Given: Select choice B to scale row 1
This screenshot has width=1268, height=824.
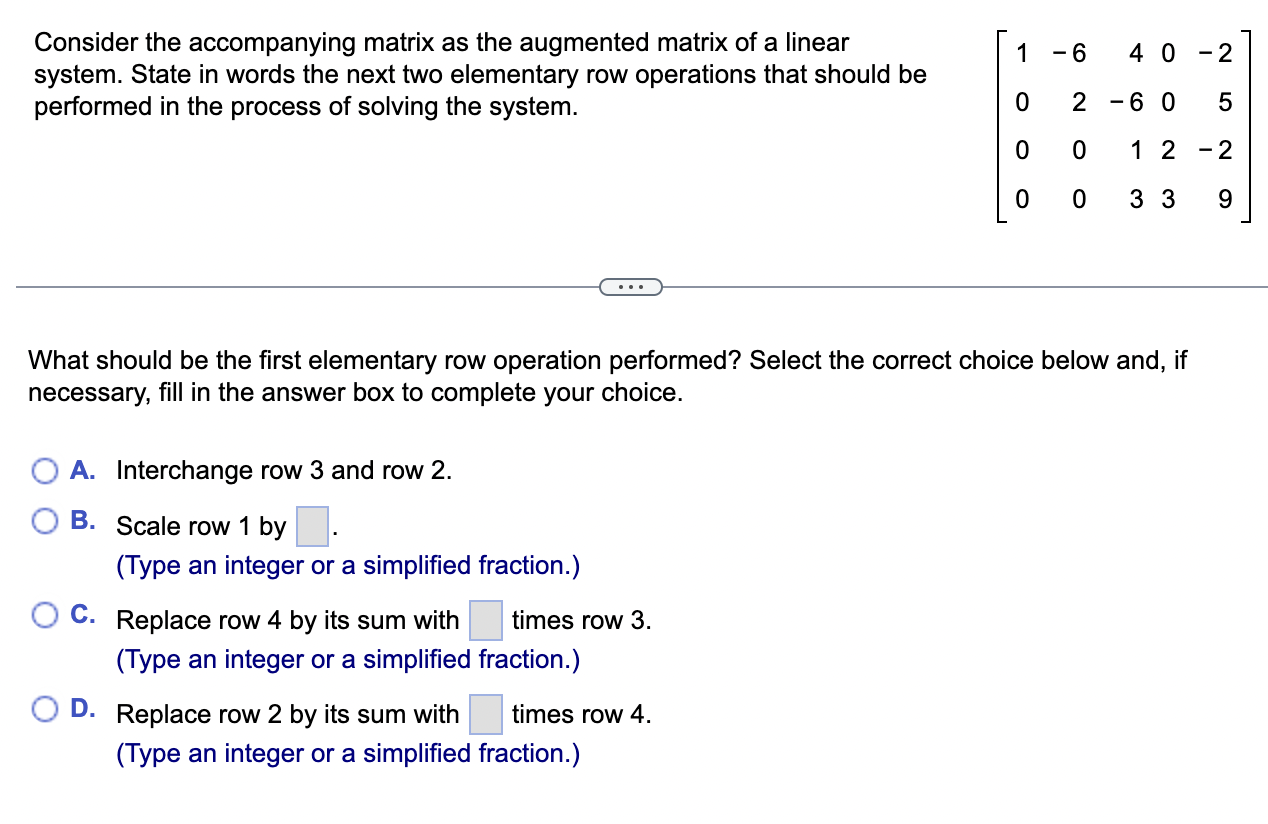Looking at the screenshot, I should click(45, 519).
